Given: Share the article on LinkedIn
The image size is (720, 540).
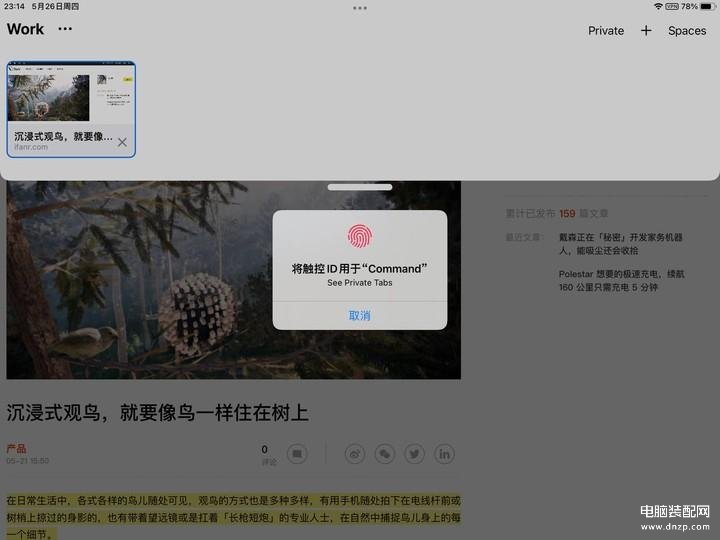Looking at the screenshot, I should (x=444, y=454).
